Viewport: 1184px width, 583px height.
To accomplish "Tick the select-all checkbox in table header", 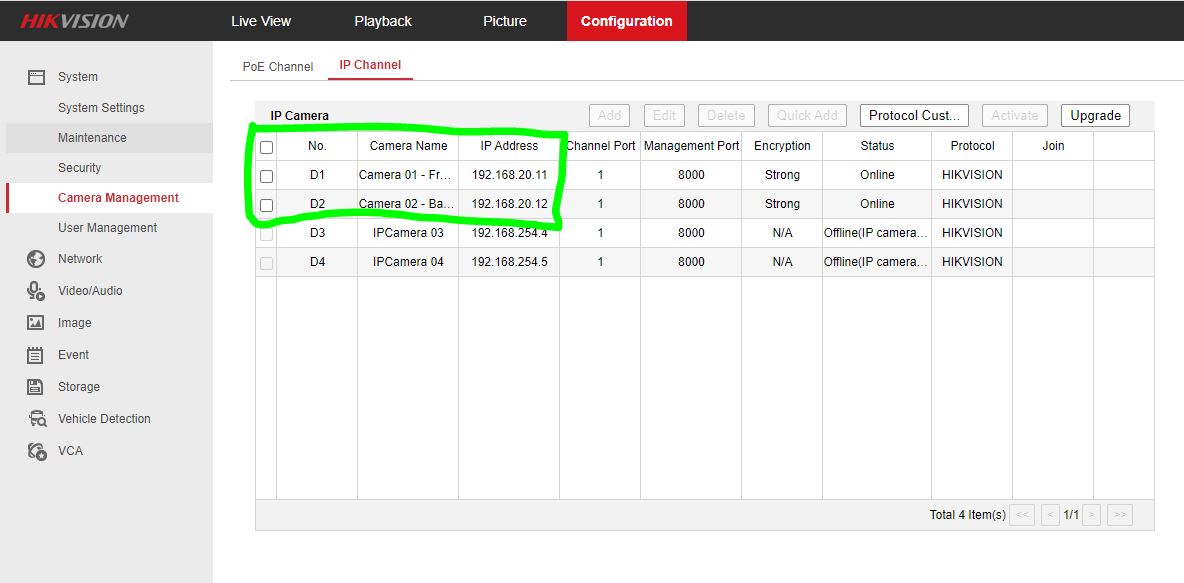I will (266, 147).
